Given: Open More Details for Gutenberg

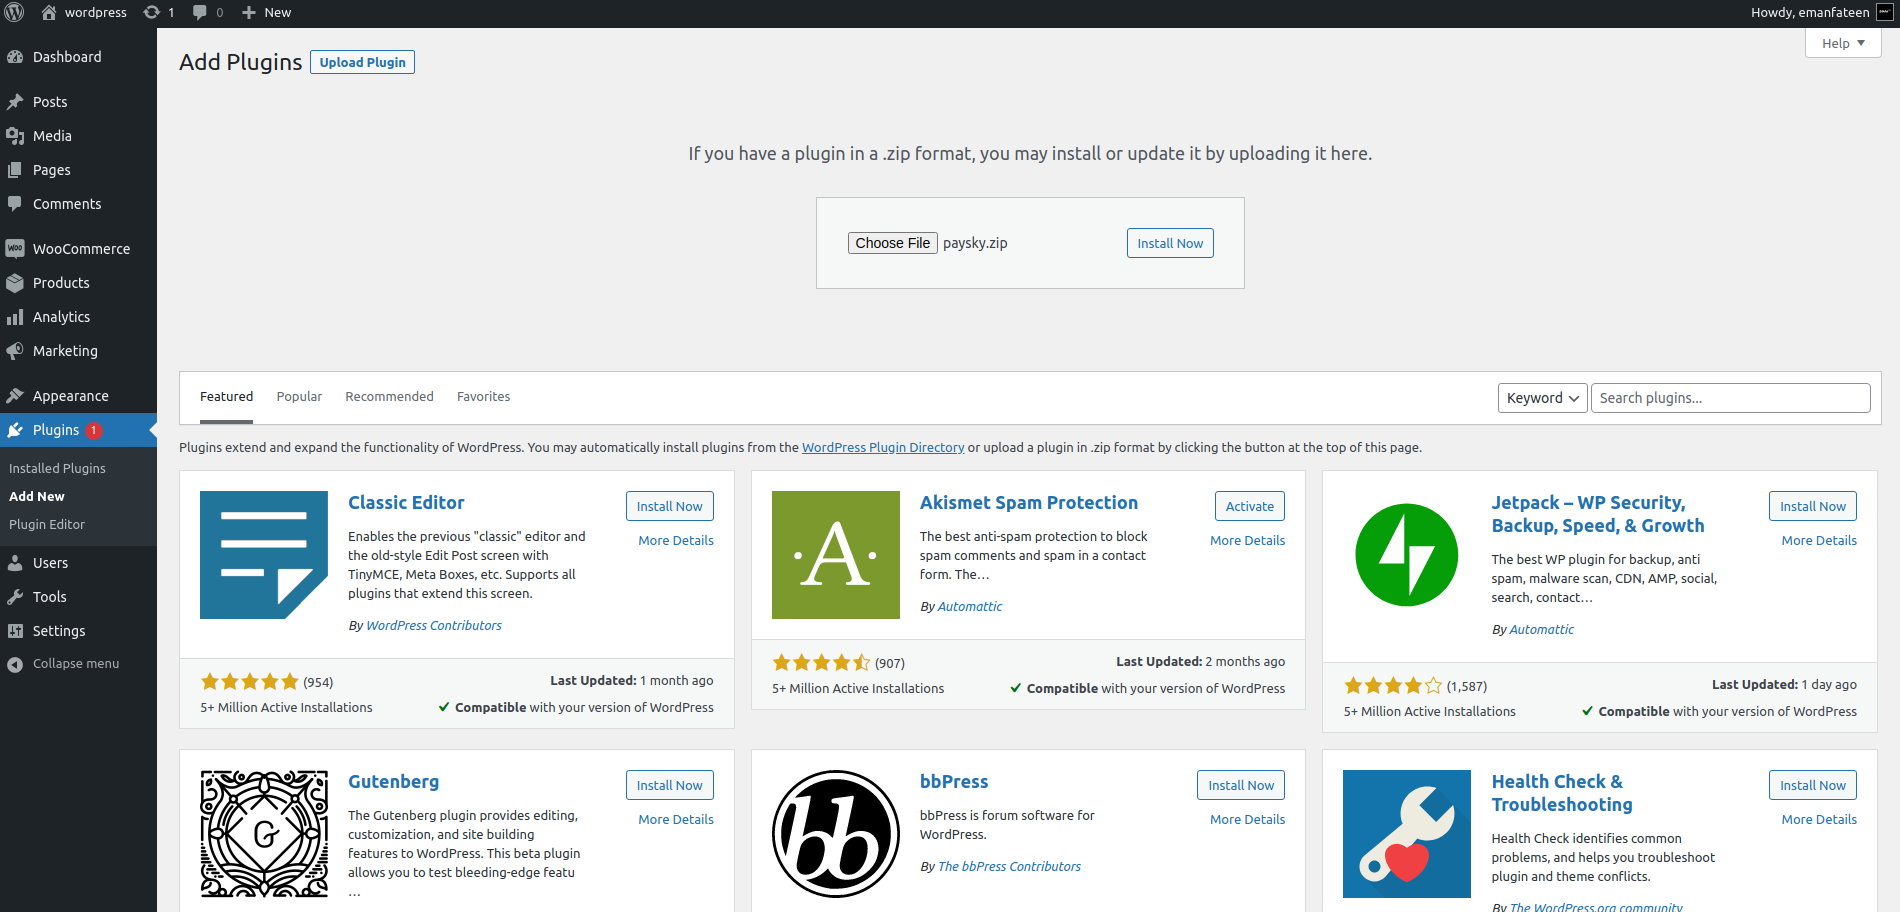Looking at the screenshot, I should click(x=676, y=819).
